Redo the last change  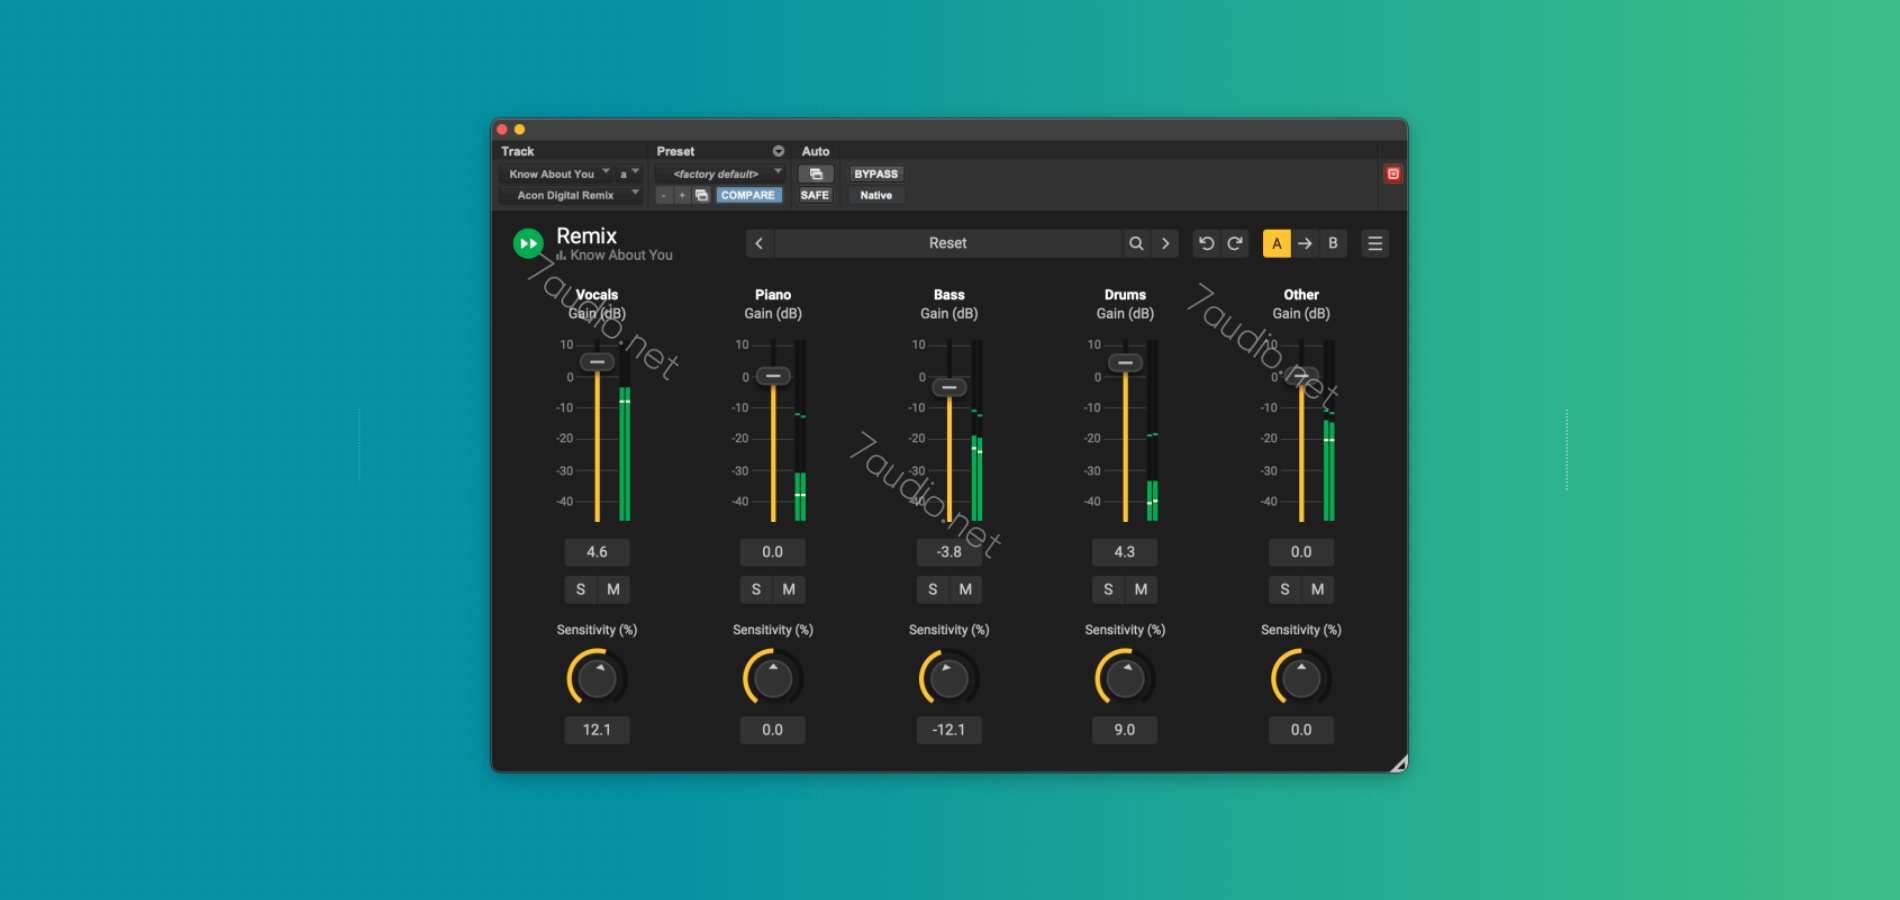click(x=1235, y=243)
